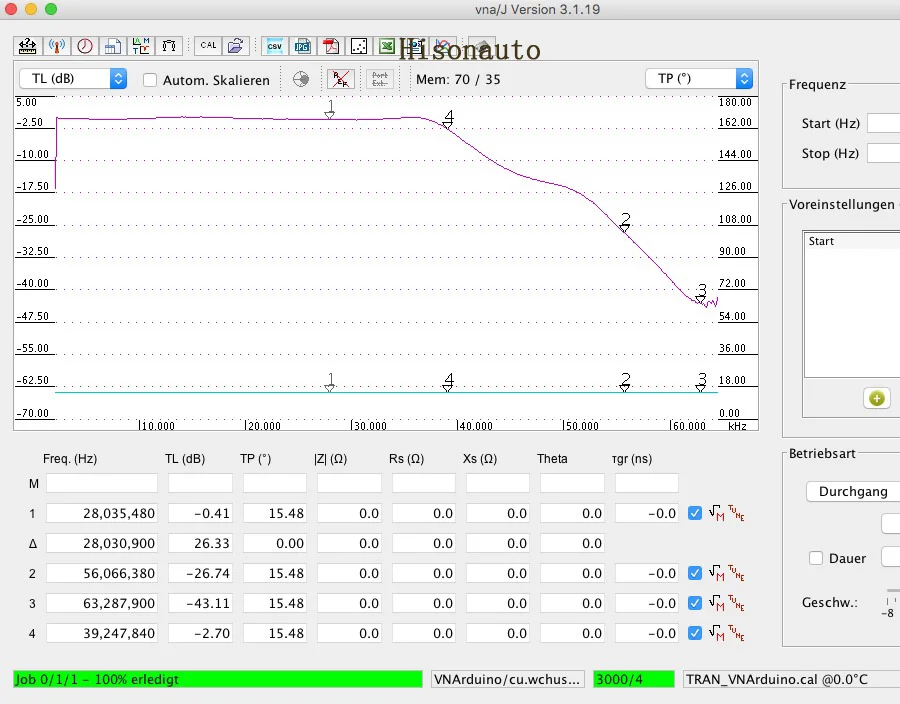Export data to Excel spreadsheet
The width and height of the screenshot is (900, 704).
[x=386, y=46]
